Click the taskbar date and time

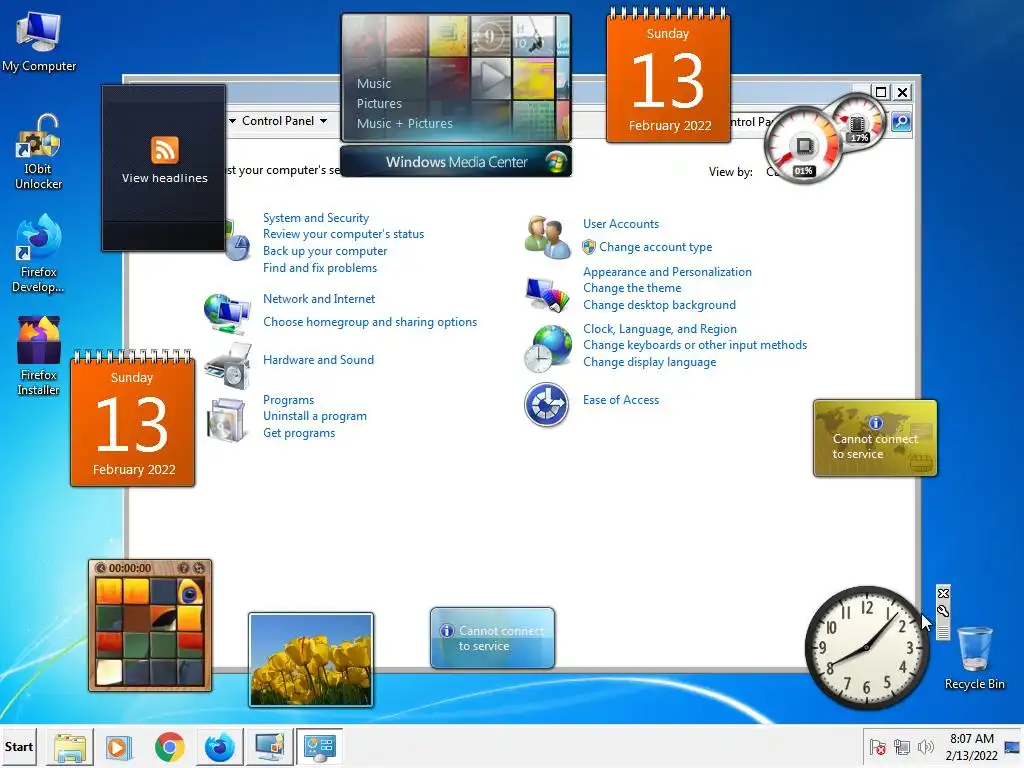pyautogui.click(x=972, y=747)
